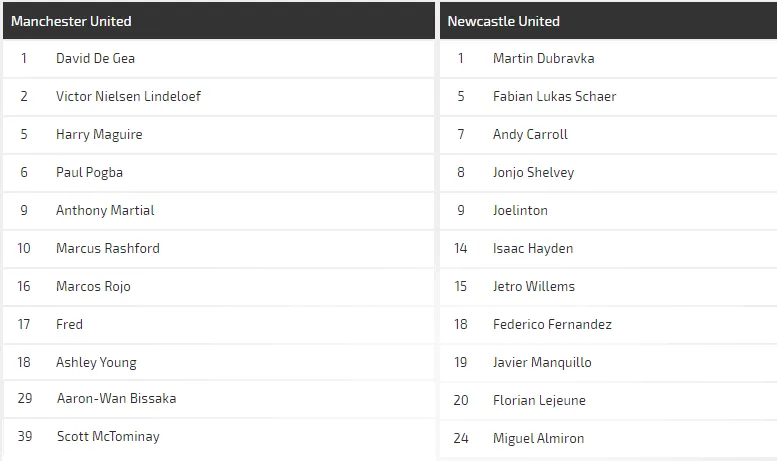Click Marcus Rashford's name
This screenshot has height=461, width=777.
coord(107,248)
